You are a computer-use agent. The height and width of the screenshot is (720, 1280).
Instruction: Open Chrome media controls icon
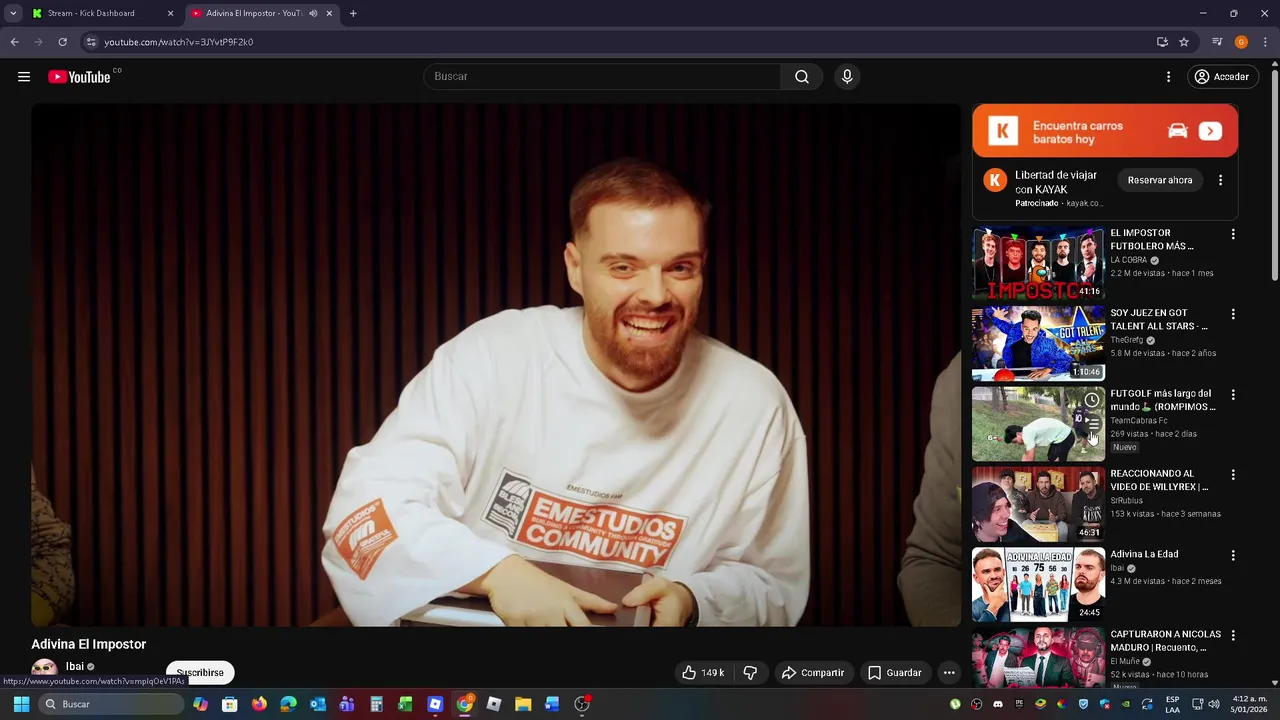(1217, 42)
